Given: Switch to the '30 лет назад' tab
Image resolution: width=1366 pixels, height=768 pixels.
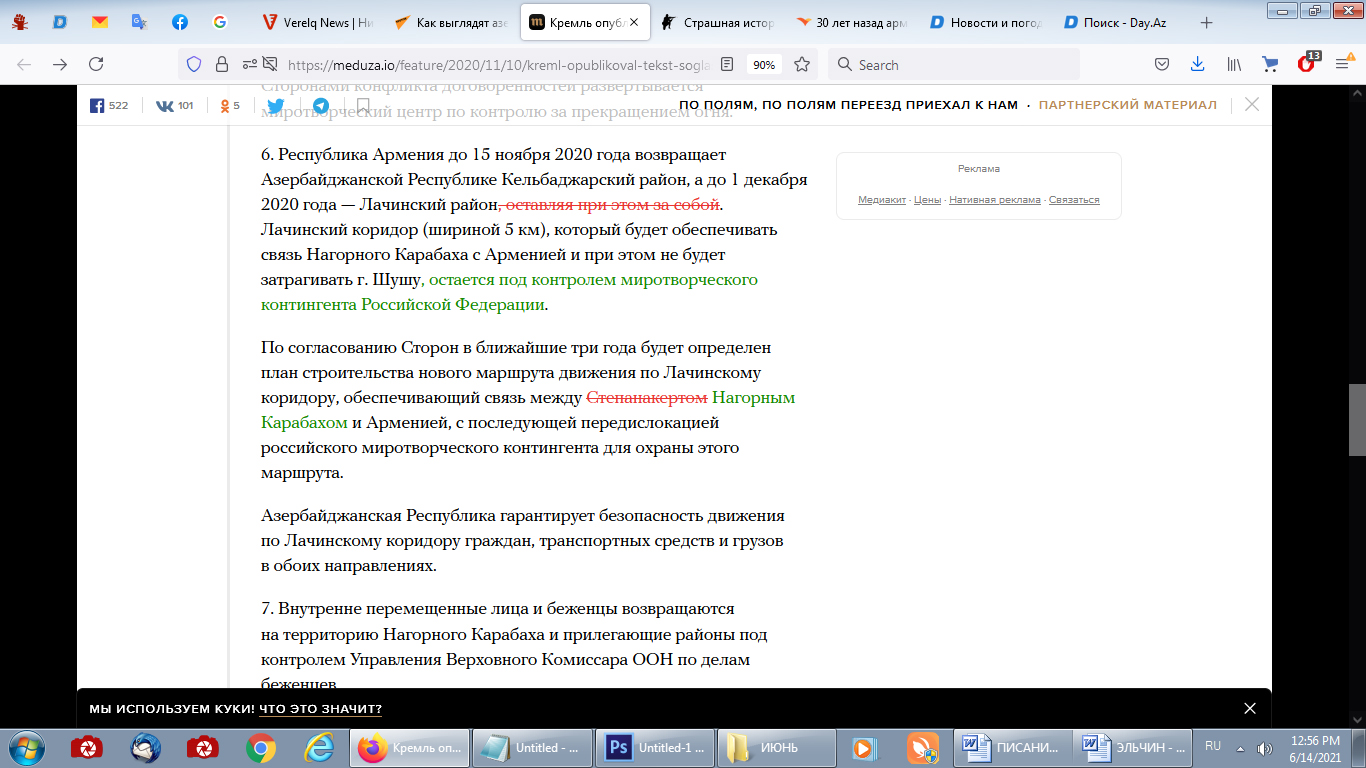Looking at the screenshot, I should pyautogui.click(x=853, y=22).
